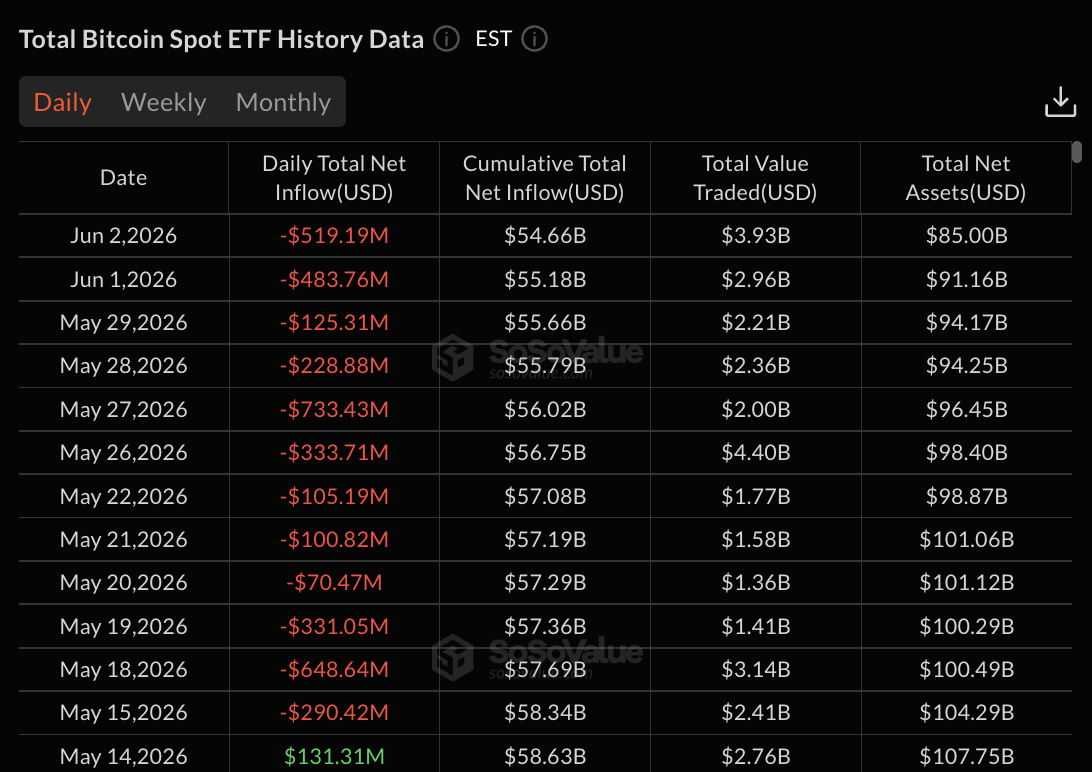The height and width of the screenshot is (772, 1092).
Task: Click the $3.93B value traded cell
Action: coord(756,235)
